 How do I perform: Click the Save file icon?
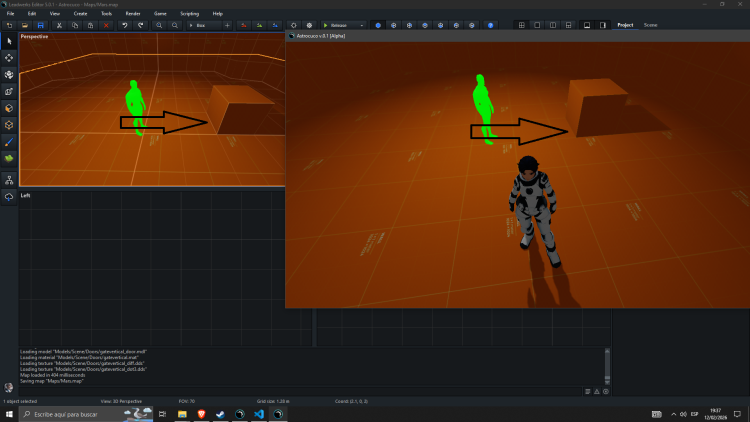point(39,24)
